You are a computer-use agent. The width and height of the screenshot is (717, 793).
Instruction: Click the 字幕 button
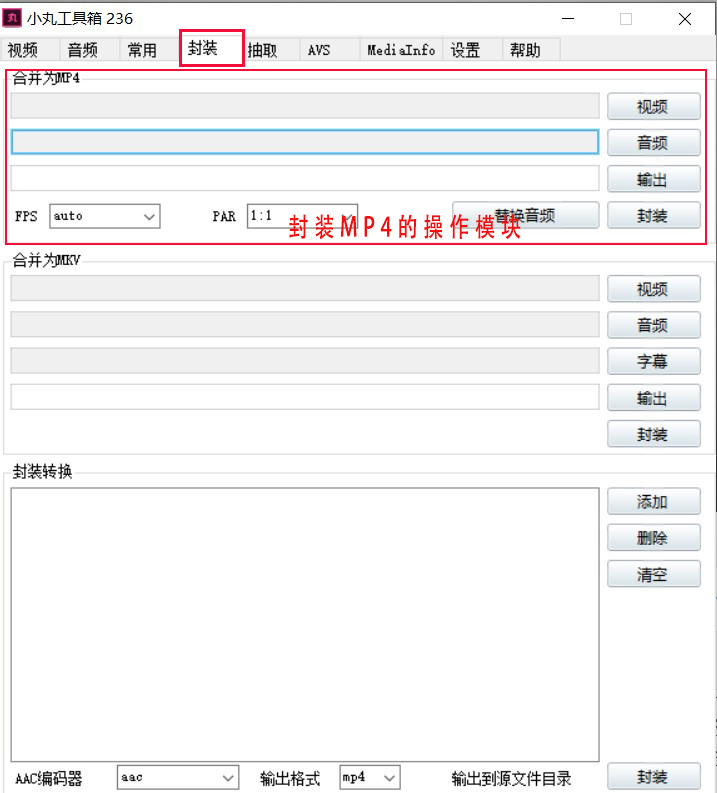click(x=654, y=361)
